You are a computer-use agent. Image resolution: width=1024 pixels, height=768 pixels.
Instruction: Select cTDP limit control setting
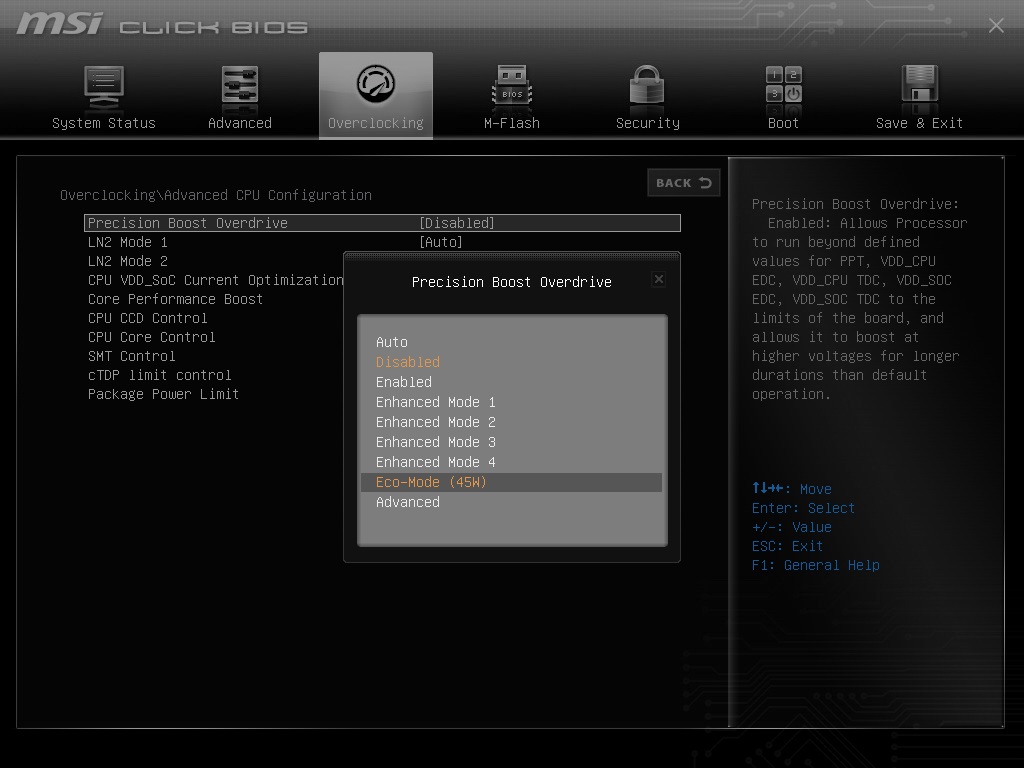pos(159,375)
